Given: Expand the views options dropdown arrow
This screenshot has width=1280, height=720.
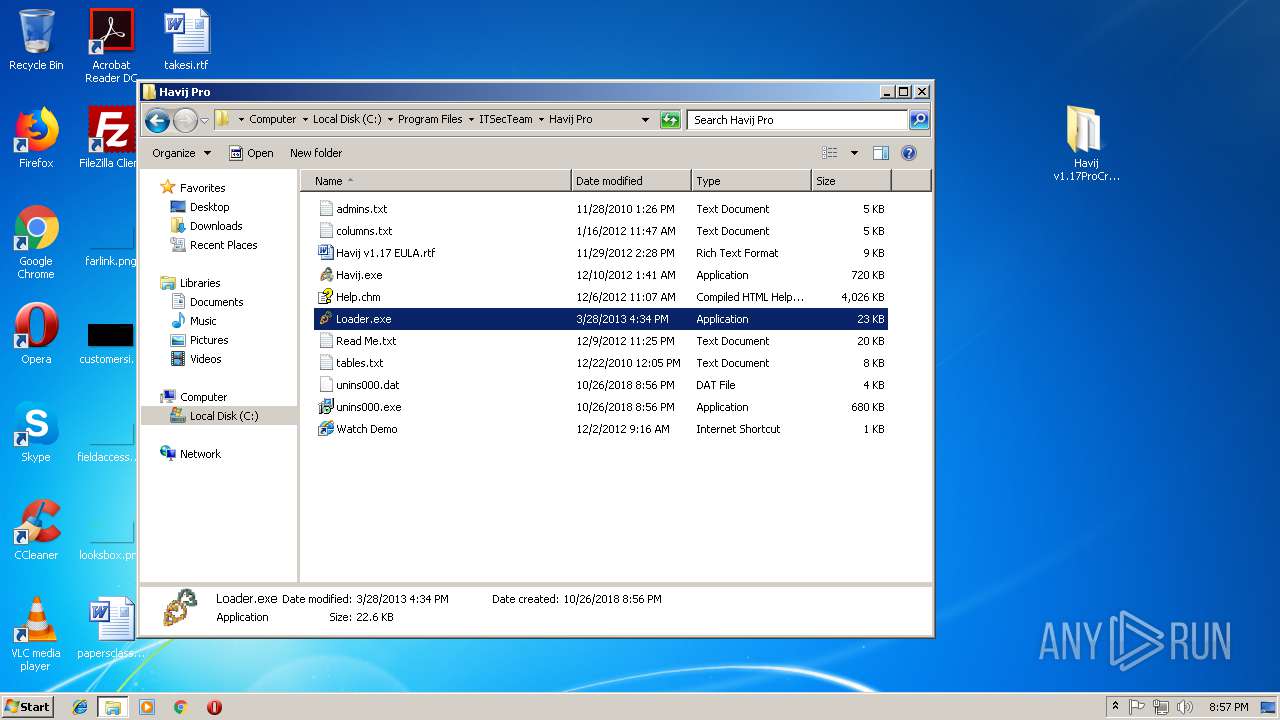Looking at the screenshot, I should [x=854, y=153].
